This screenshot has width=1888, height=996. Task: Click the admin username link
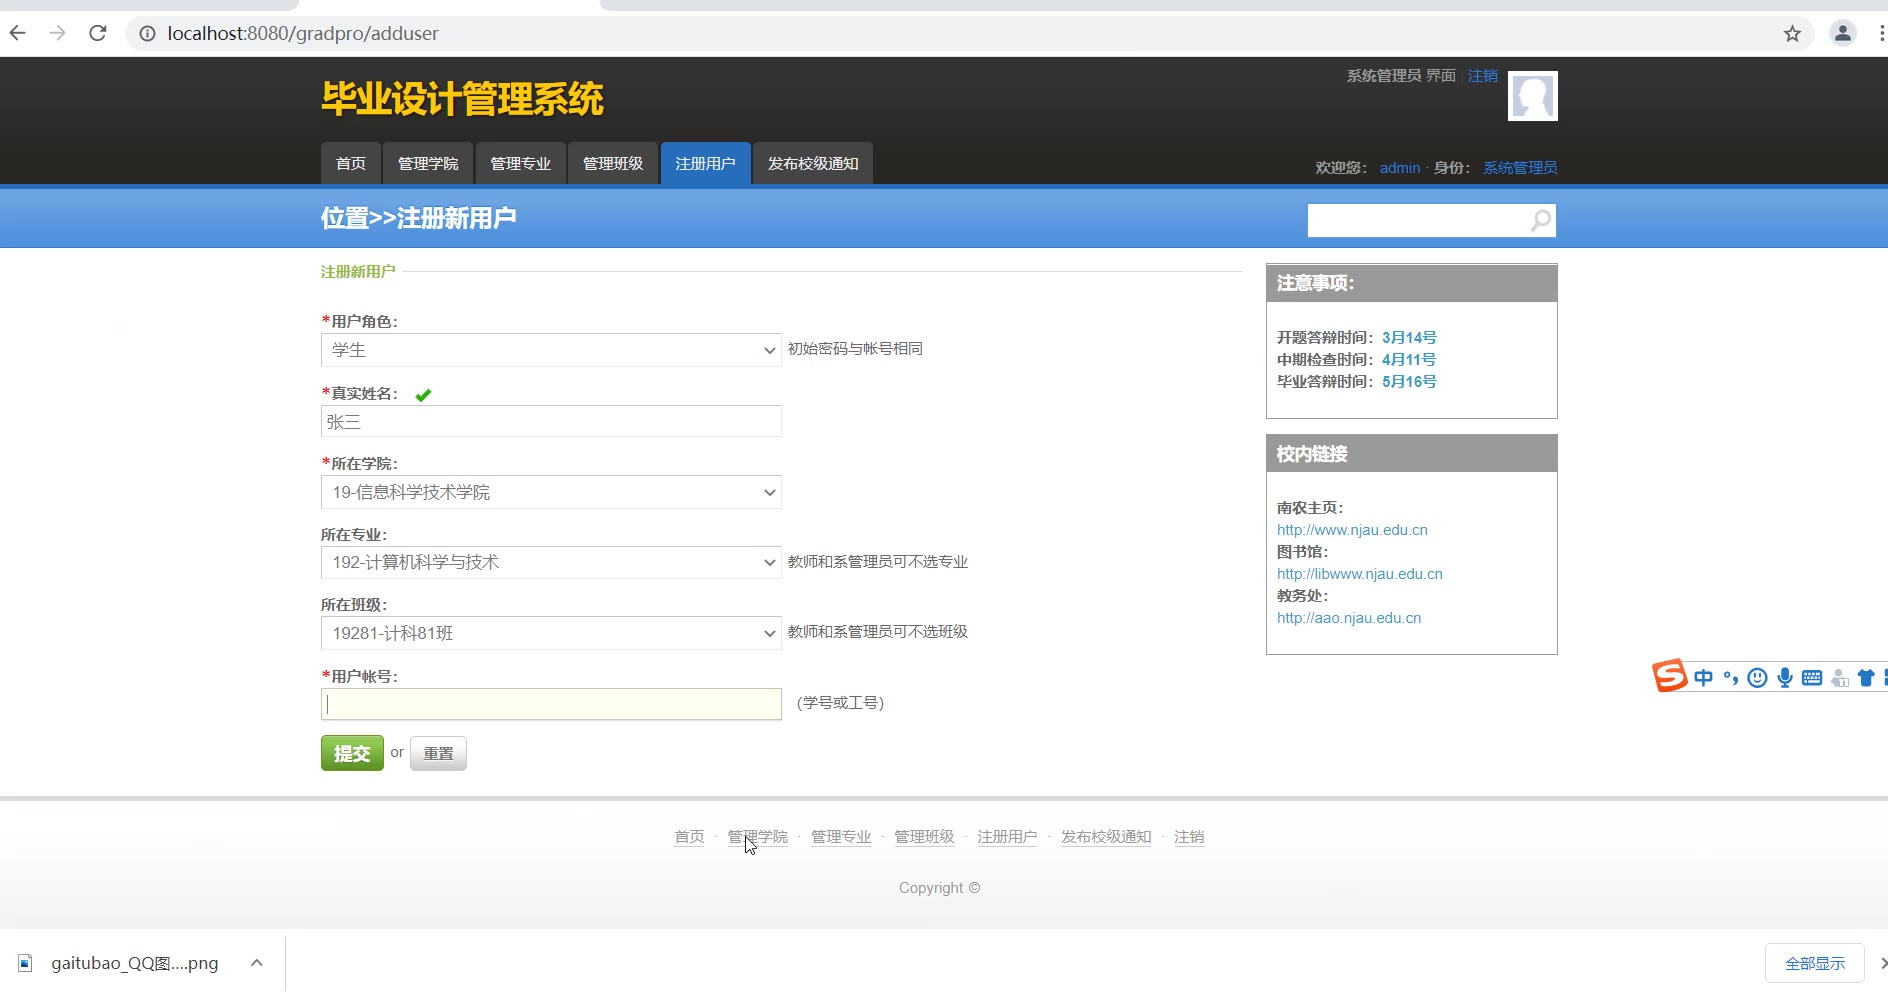(x=1400, y=168)
